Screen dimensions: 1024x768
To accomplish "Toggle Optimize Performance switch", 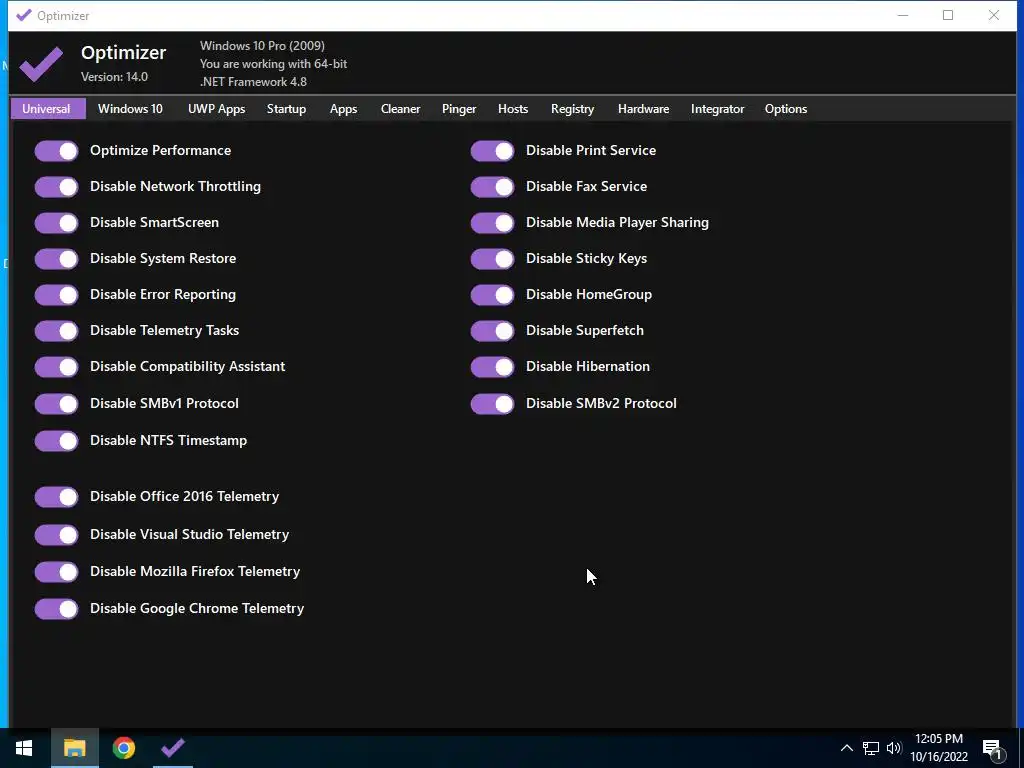I will click(56, 151).
